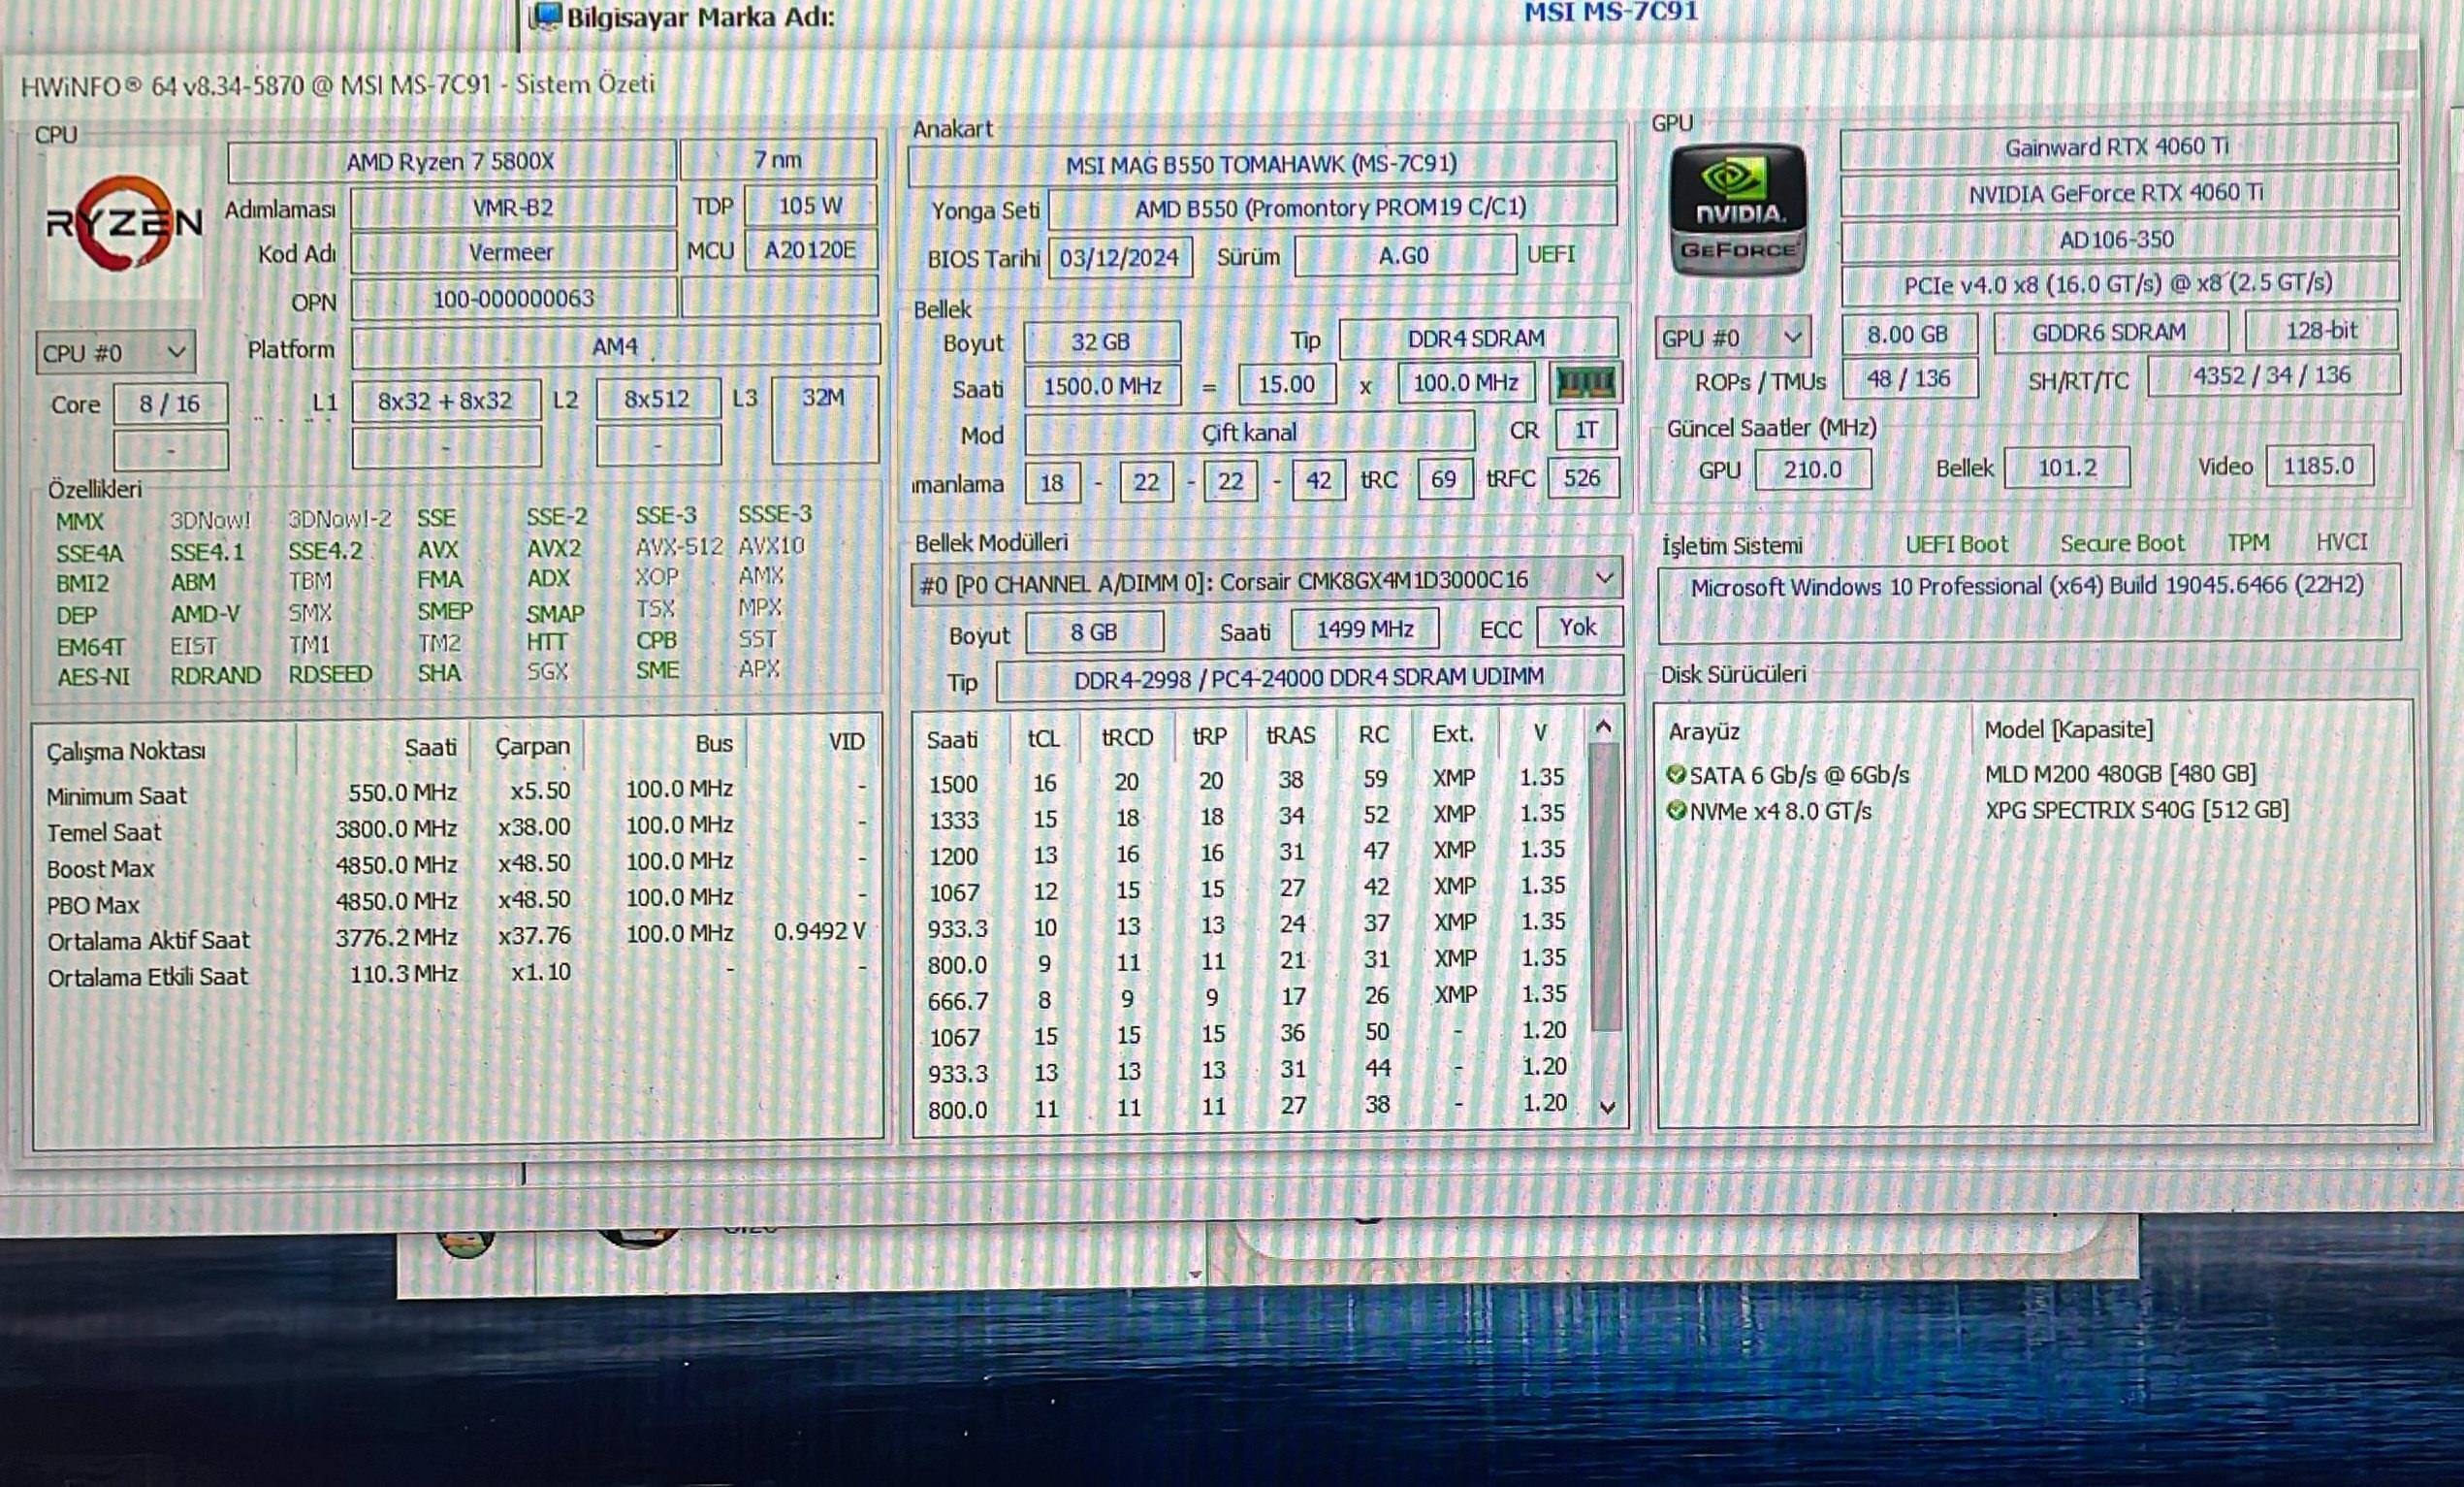Viewport: 2464px width, 1487px height.
Task: Click the Ryzen CPU logo
Action: click(x=124, y=223)
